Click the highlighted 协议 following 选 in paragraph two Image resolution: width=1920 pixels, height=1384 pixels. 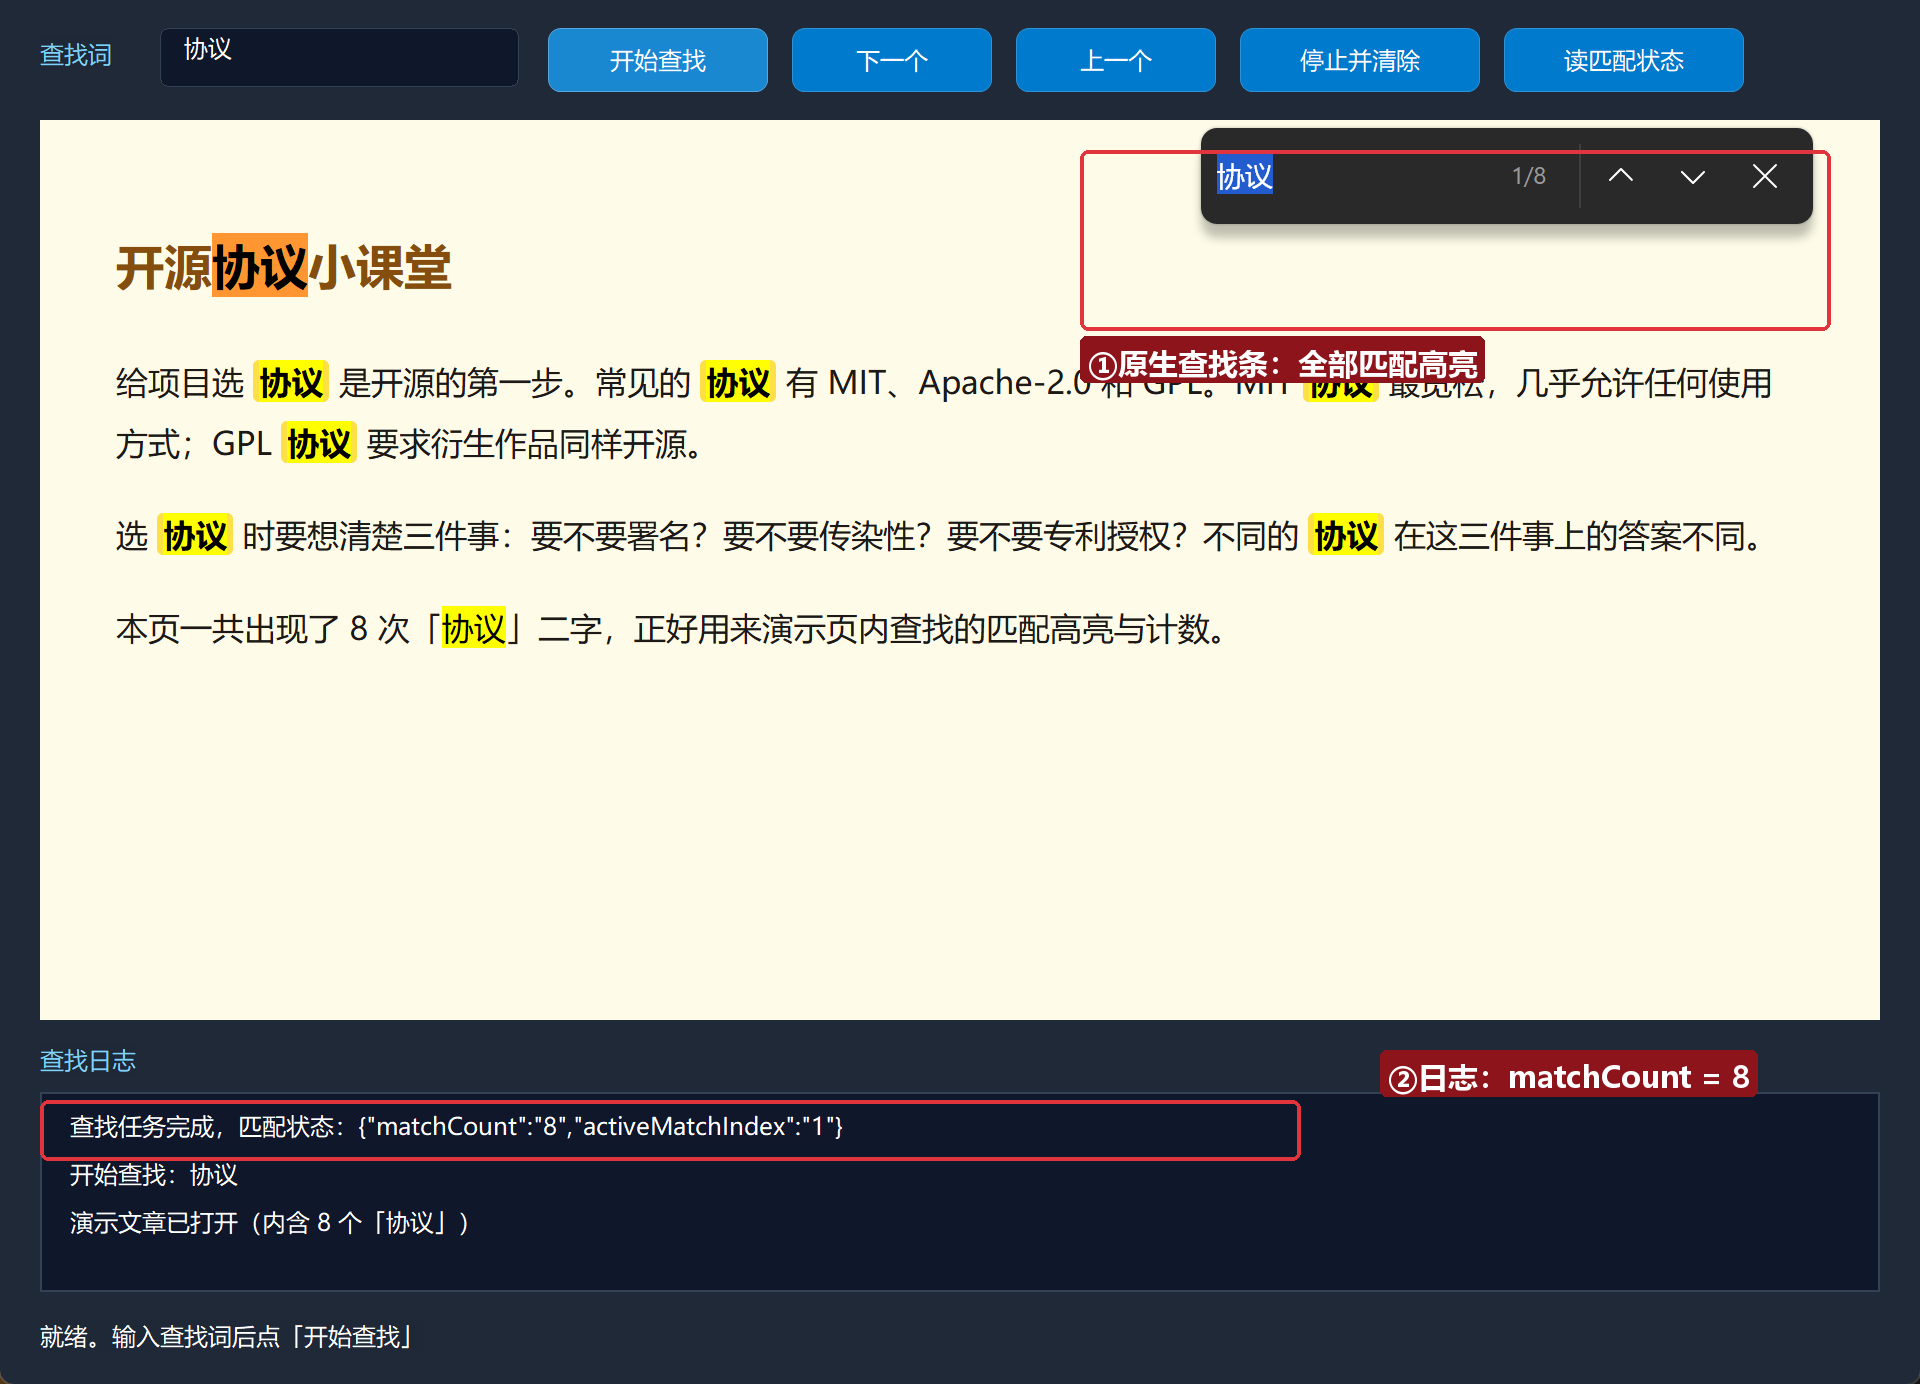click(x=195, y=536)
